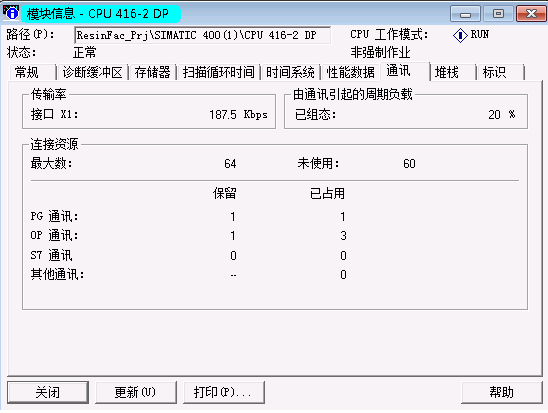The image size is (548, 413).
Task: Switch to the 诊断缓冲区 tab
Action: click(x=92, y=72)
